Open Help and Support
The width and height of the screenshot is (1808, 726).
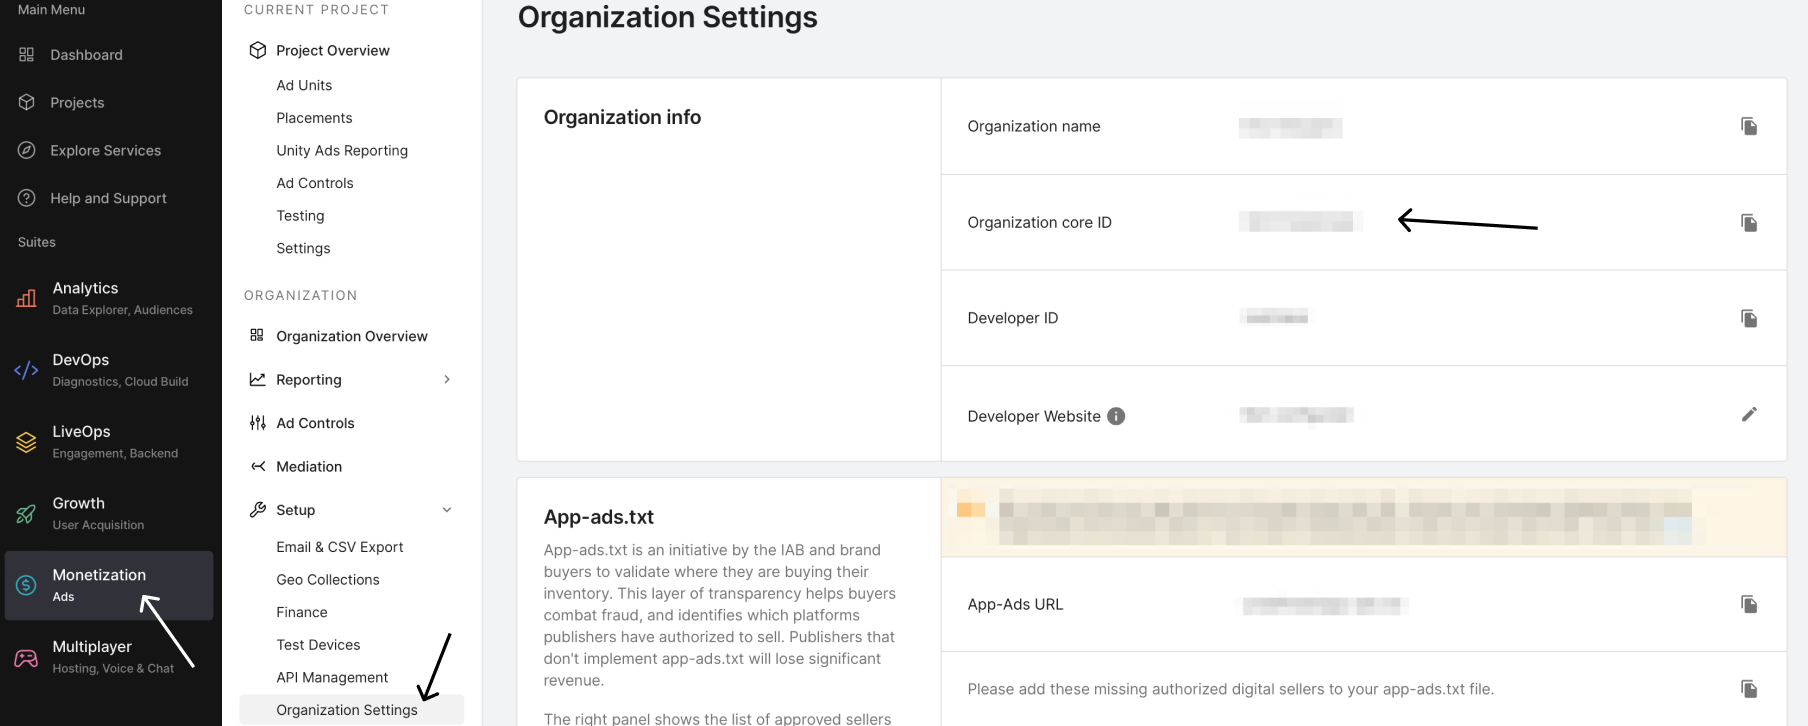(108, 198)
